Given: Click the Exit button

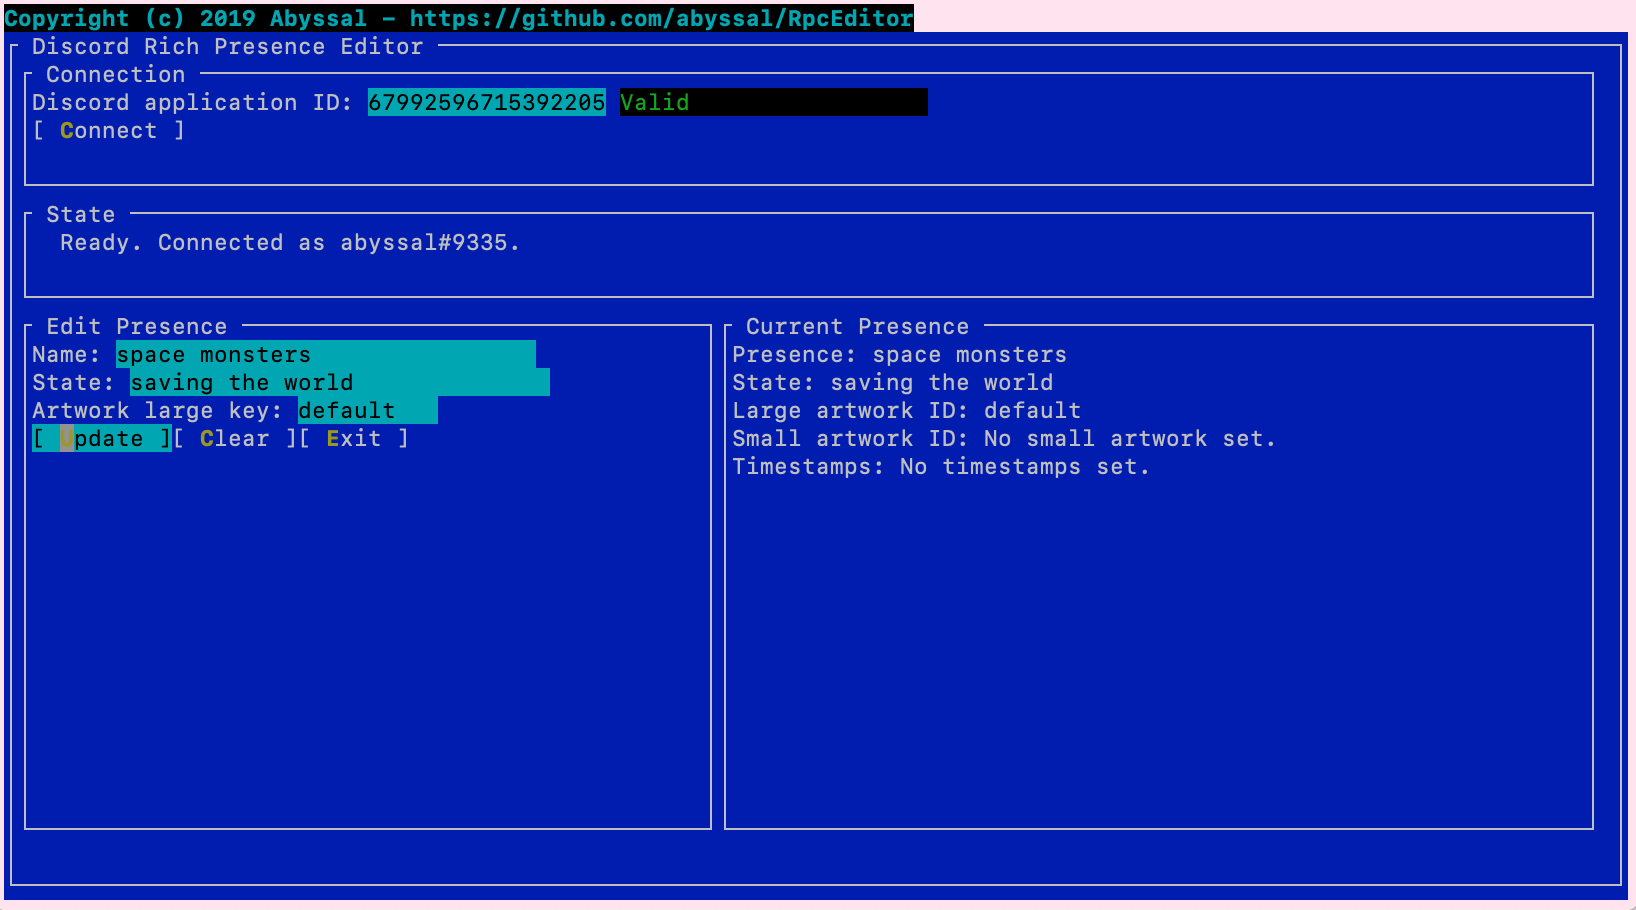Looking at the screenshot, I should pyautogui.click(x=354, y=439).
